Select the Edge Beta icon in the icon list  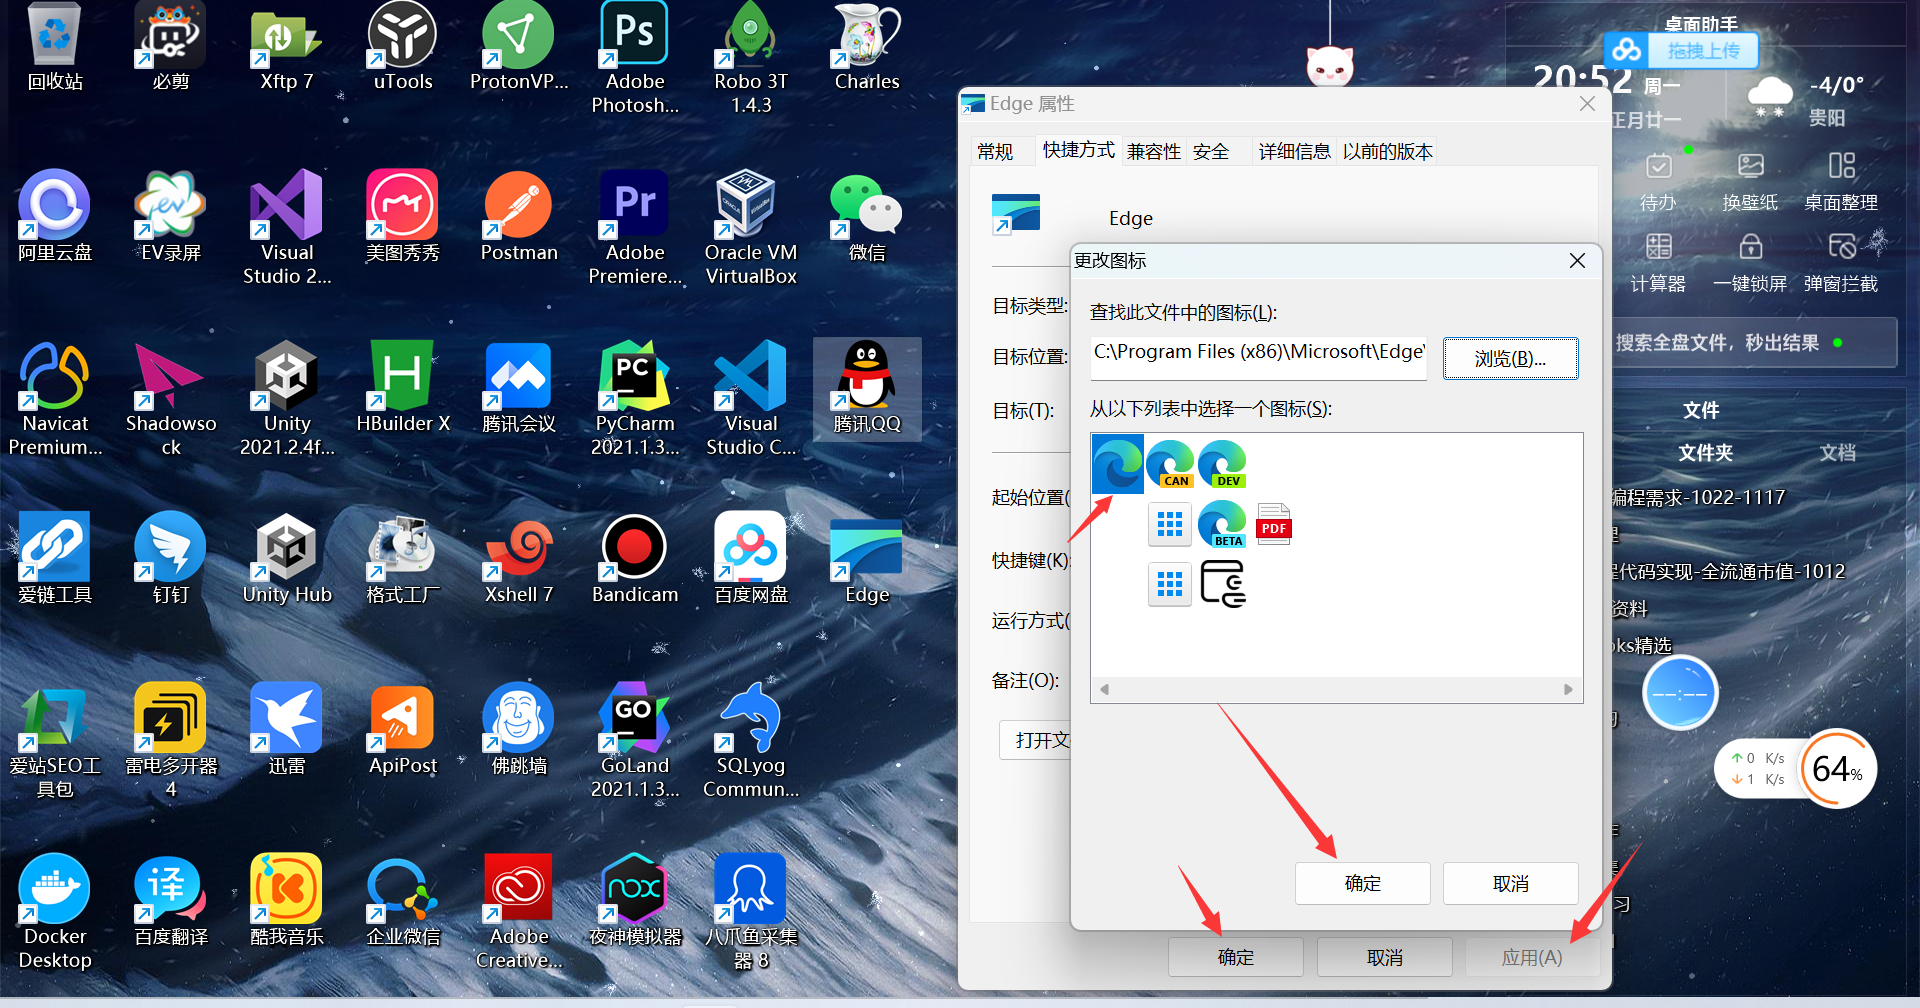click(1221, 523)
